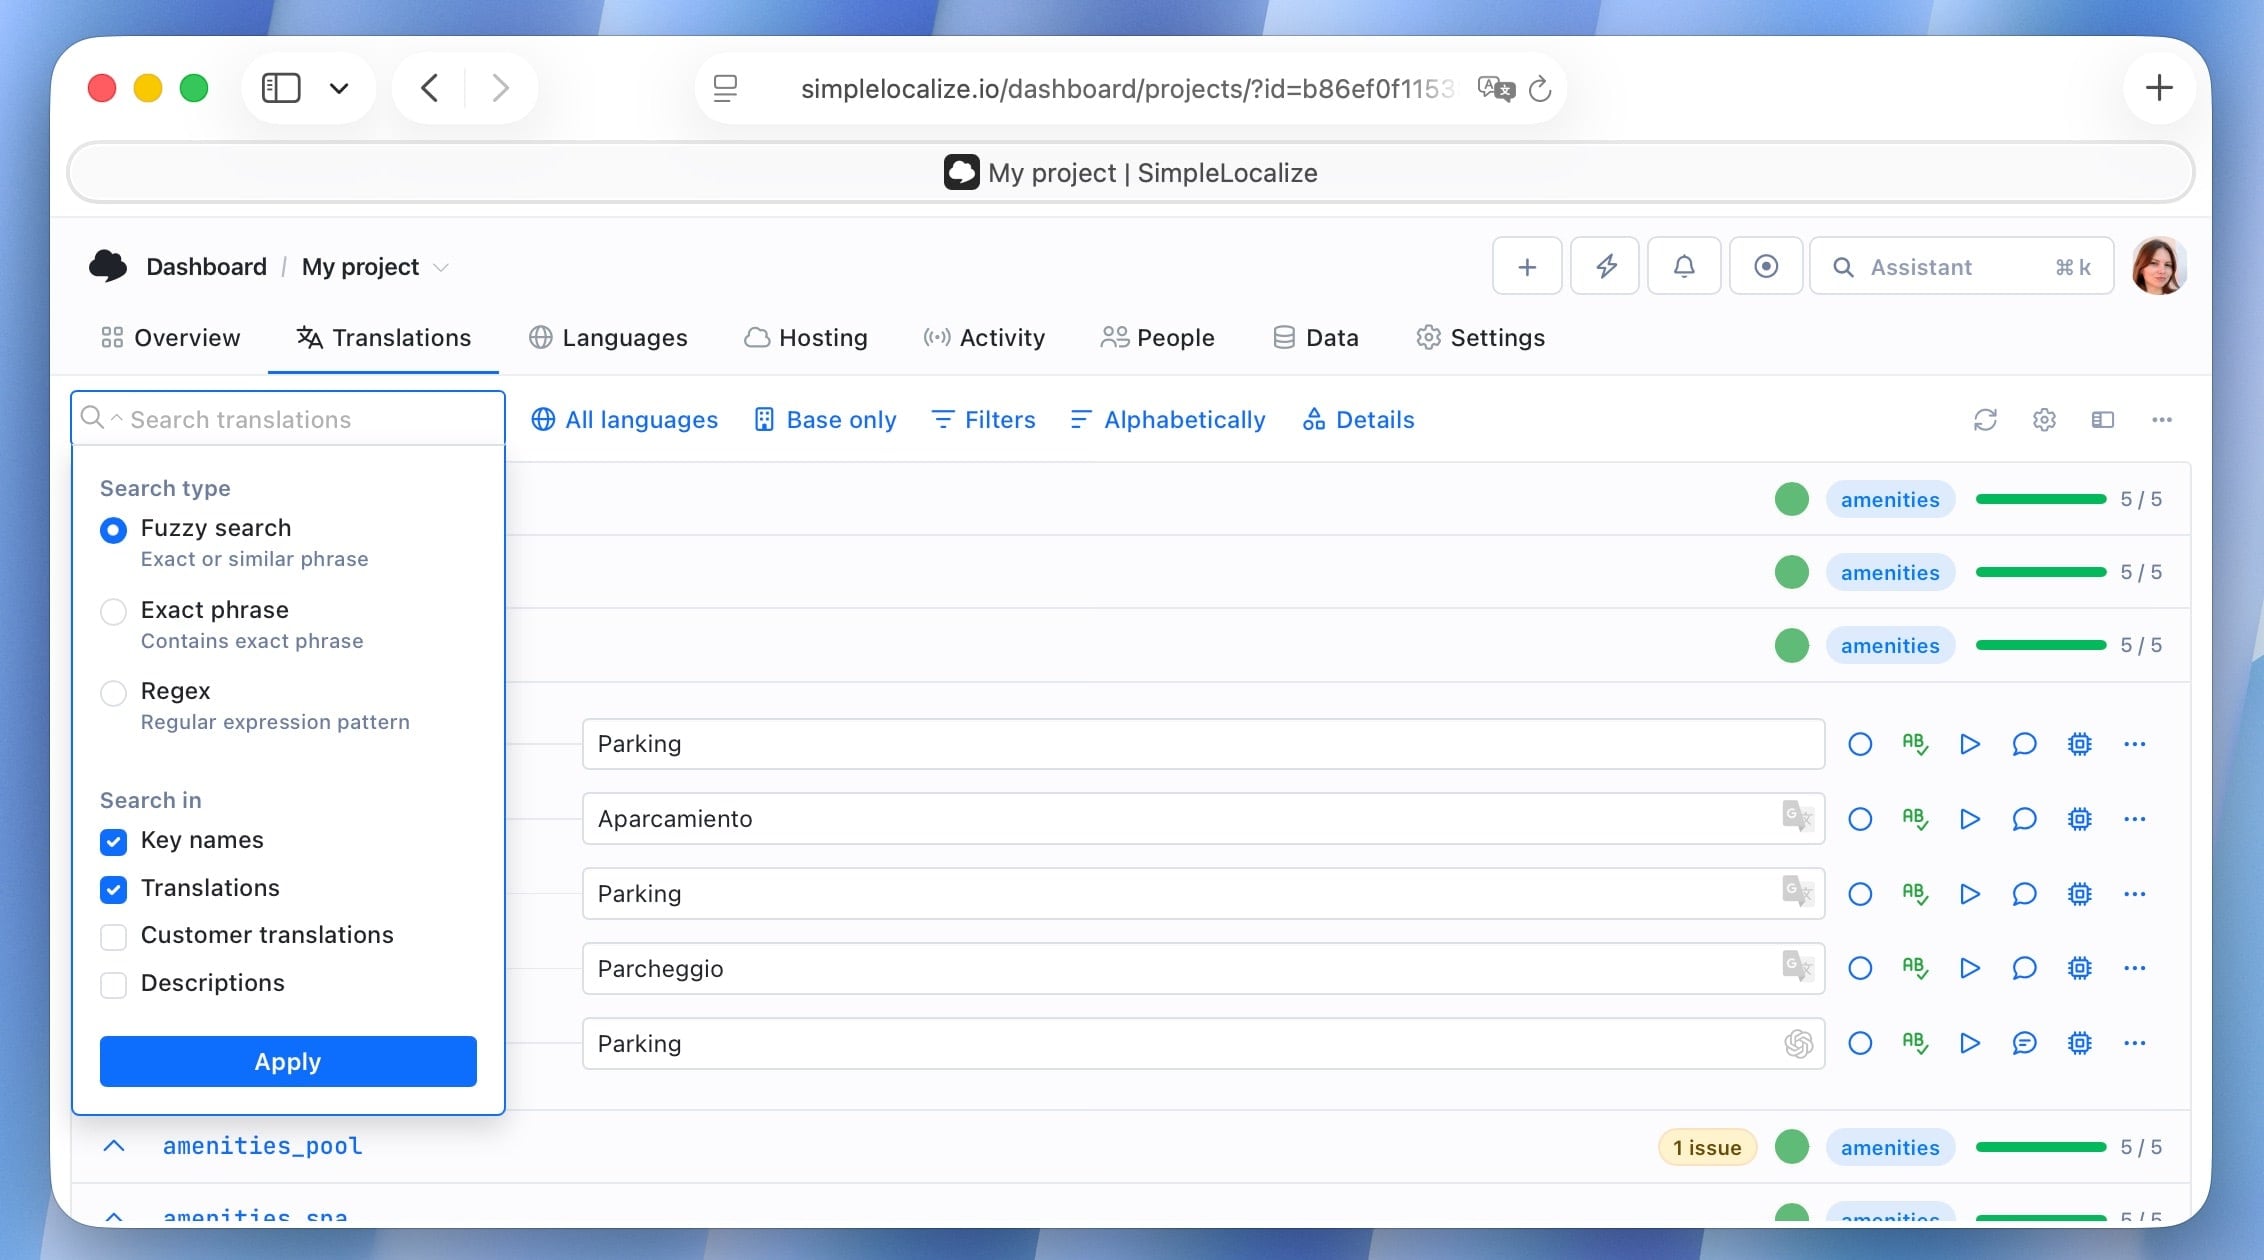This screenshot has width=2264, height=1260.
Task: Click the chip icon on Parcheggio row
Action: click(x=2080, y=968)
